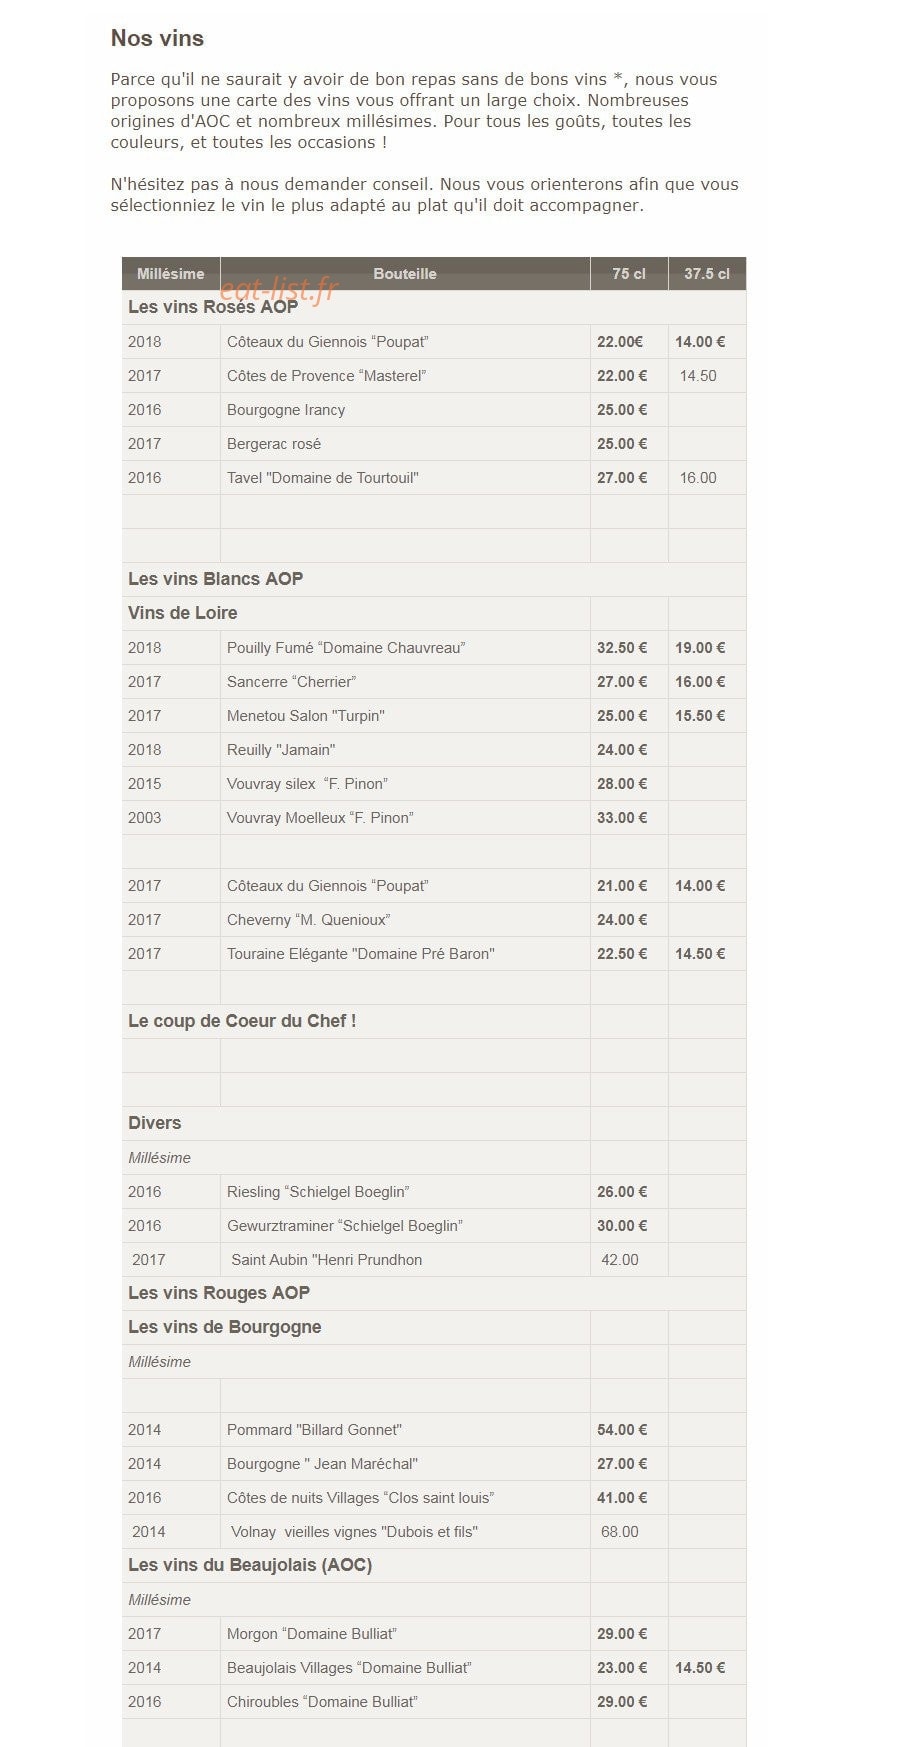
Task: Click Beaujolais Villages 14.50 € half-bottle price
Action: coord(700,1668)
